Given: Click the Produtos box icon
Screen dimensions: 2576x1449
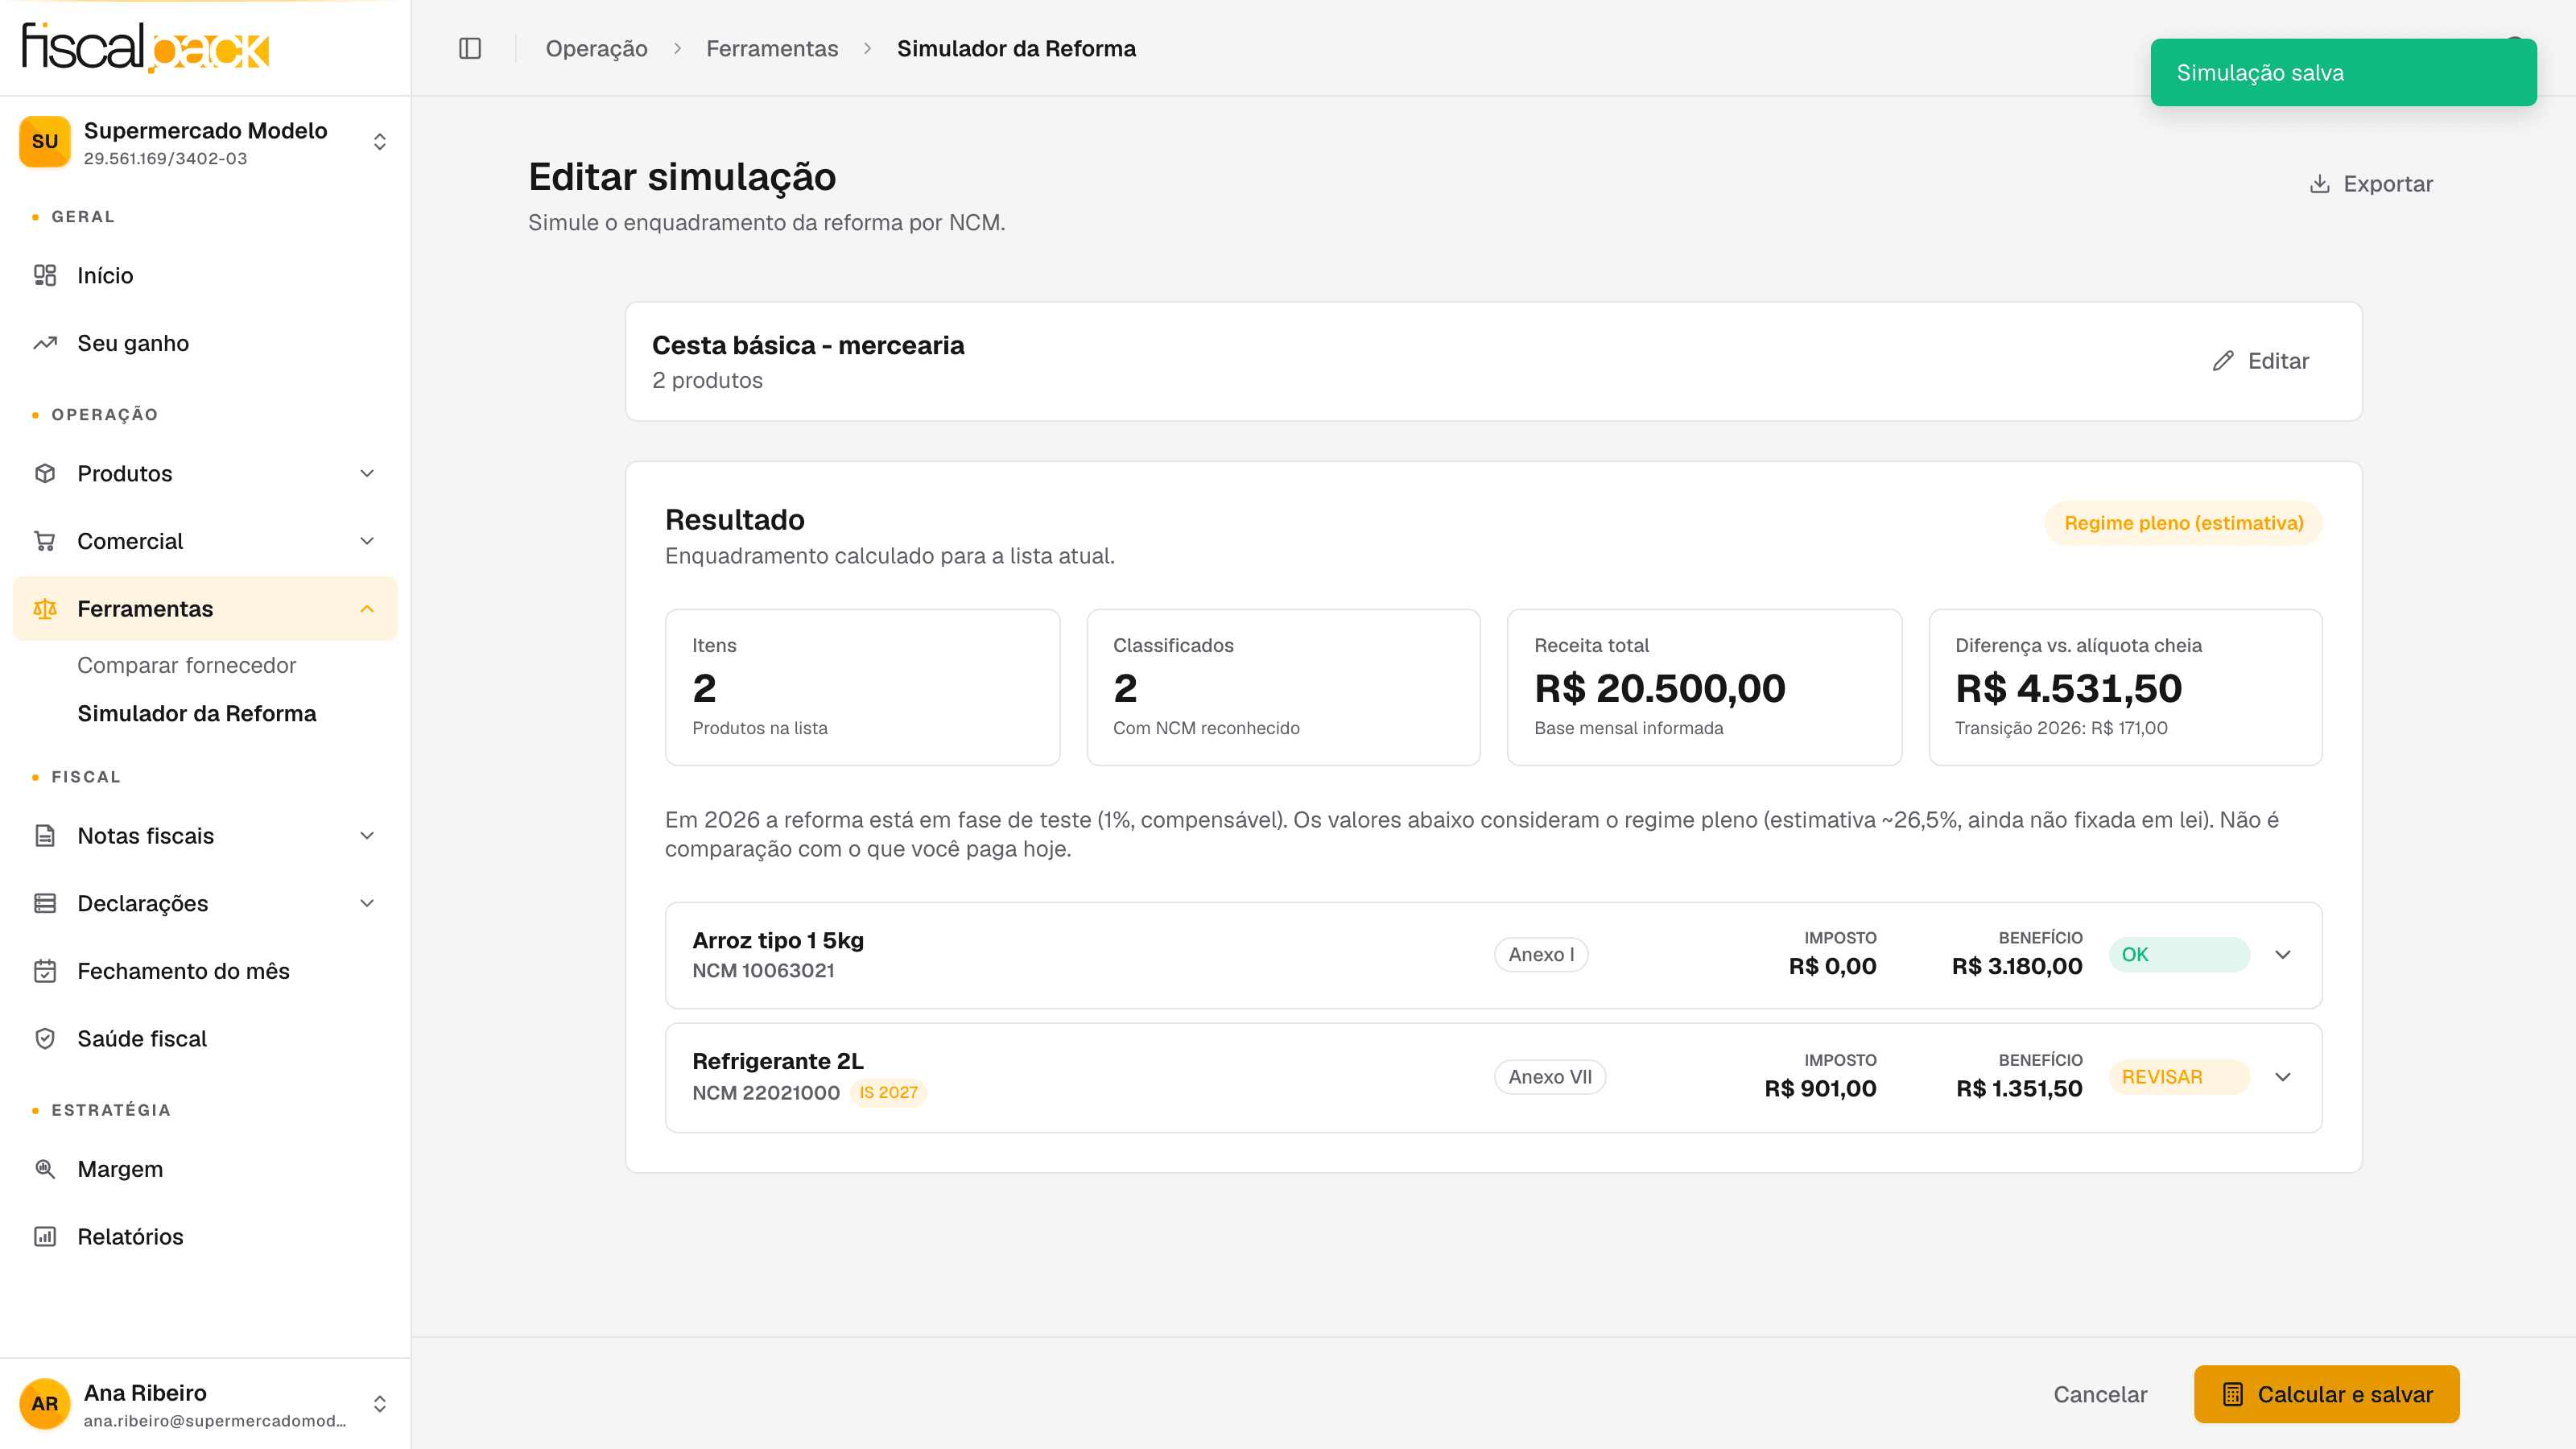Looking at the screenshot, I should click(x=45, y=473).
